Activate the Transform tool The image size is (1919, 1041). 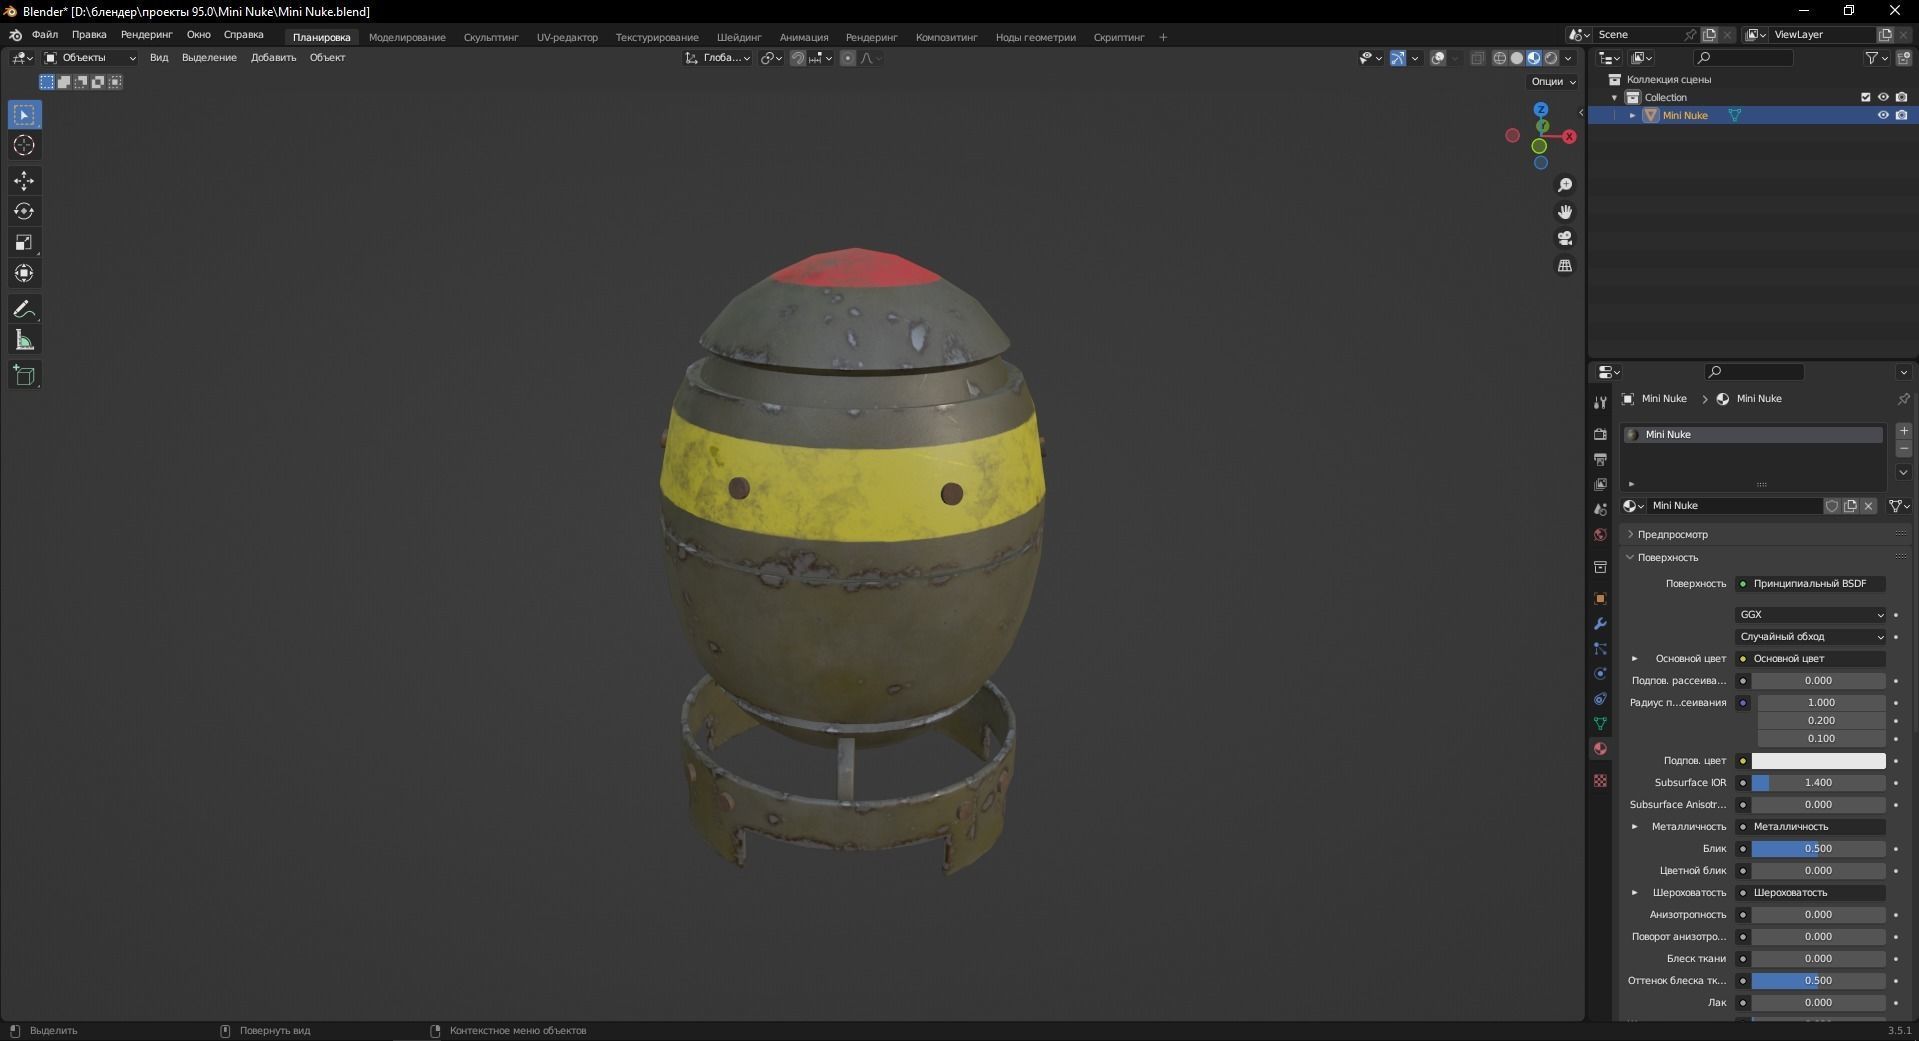pos(24,274)
